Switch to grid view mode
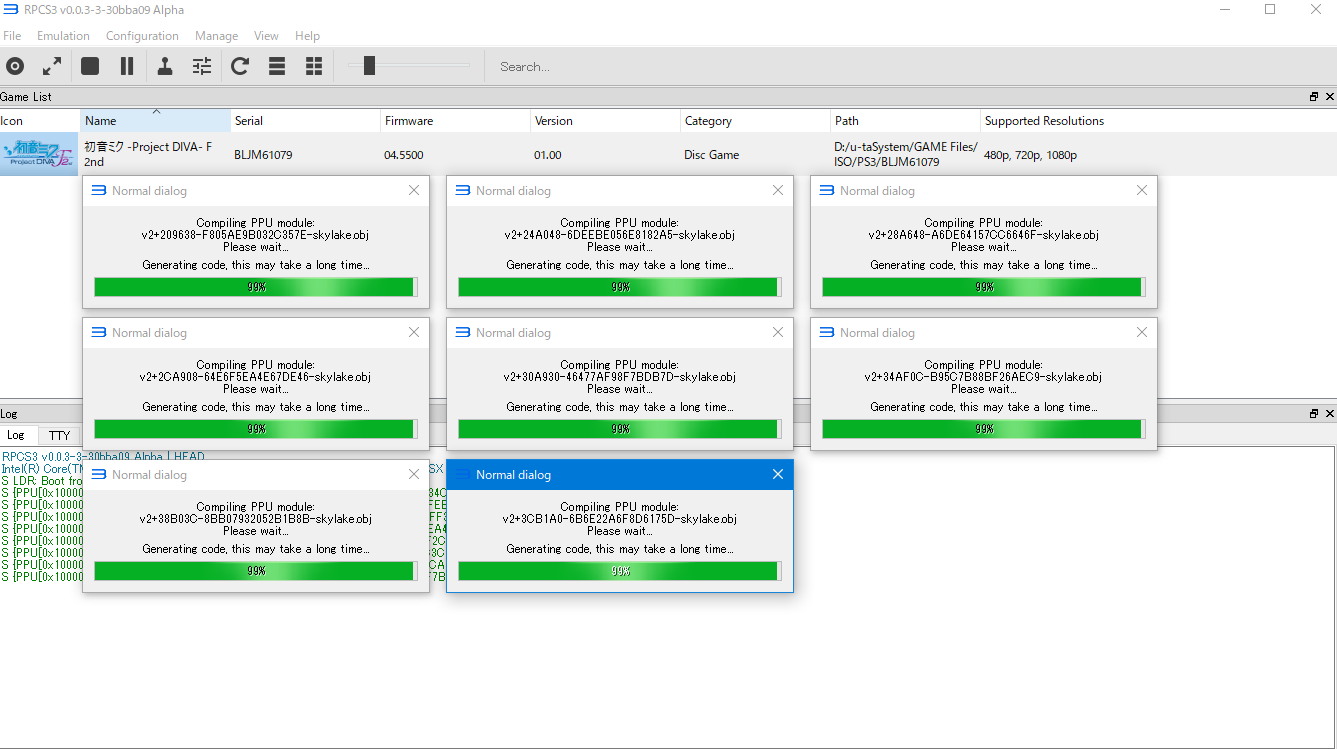Image resolution: width=1337 pixels, height=749 pixels. coord(314,66)
